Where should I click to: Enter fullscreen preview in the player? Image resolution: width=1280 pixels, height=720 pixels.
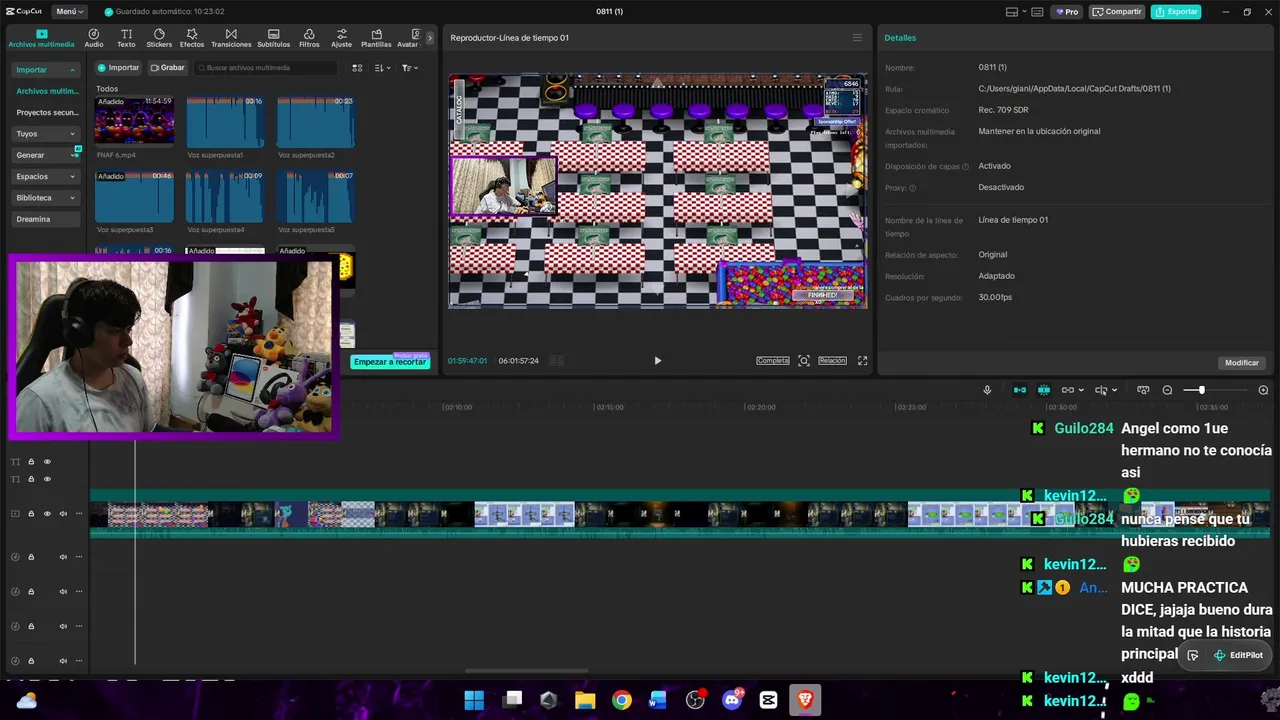(863, 361)
